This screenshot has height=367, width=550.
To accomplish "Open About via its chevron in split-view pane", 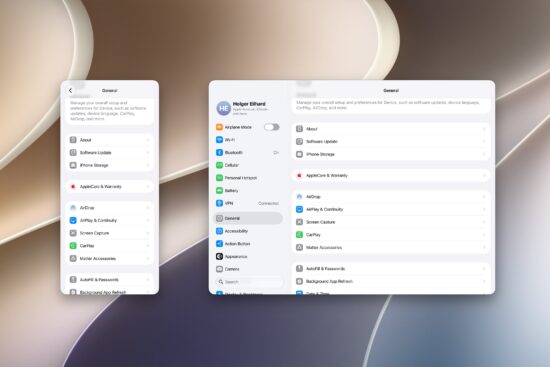I will (x=484, y=129).
